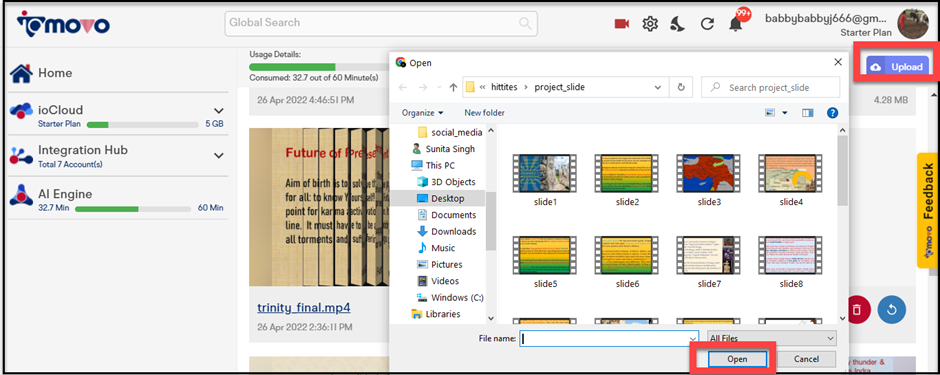Click the blue restore circular arrow icon
Screen dimensions: 940x375
click(891, 310)
